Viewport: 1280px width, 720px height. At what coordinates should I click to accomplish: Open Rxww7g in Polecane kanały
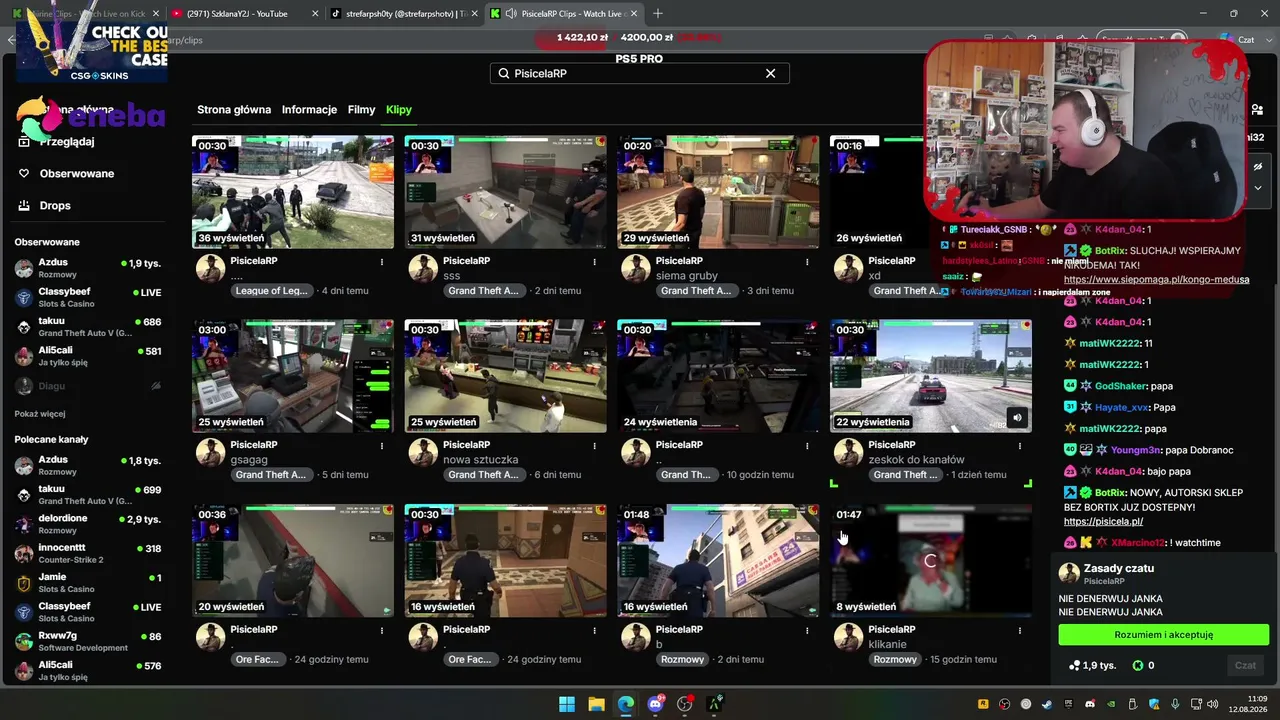88,641
